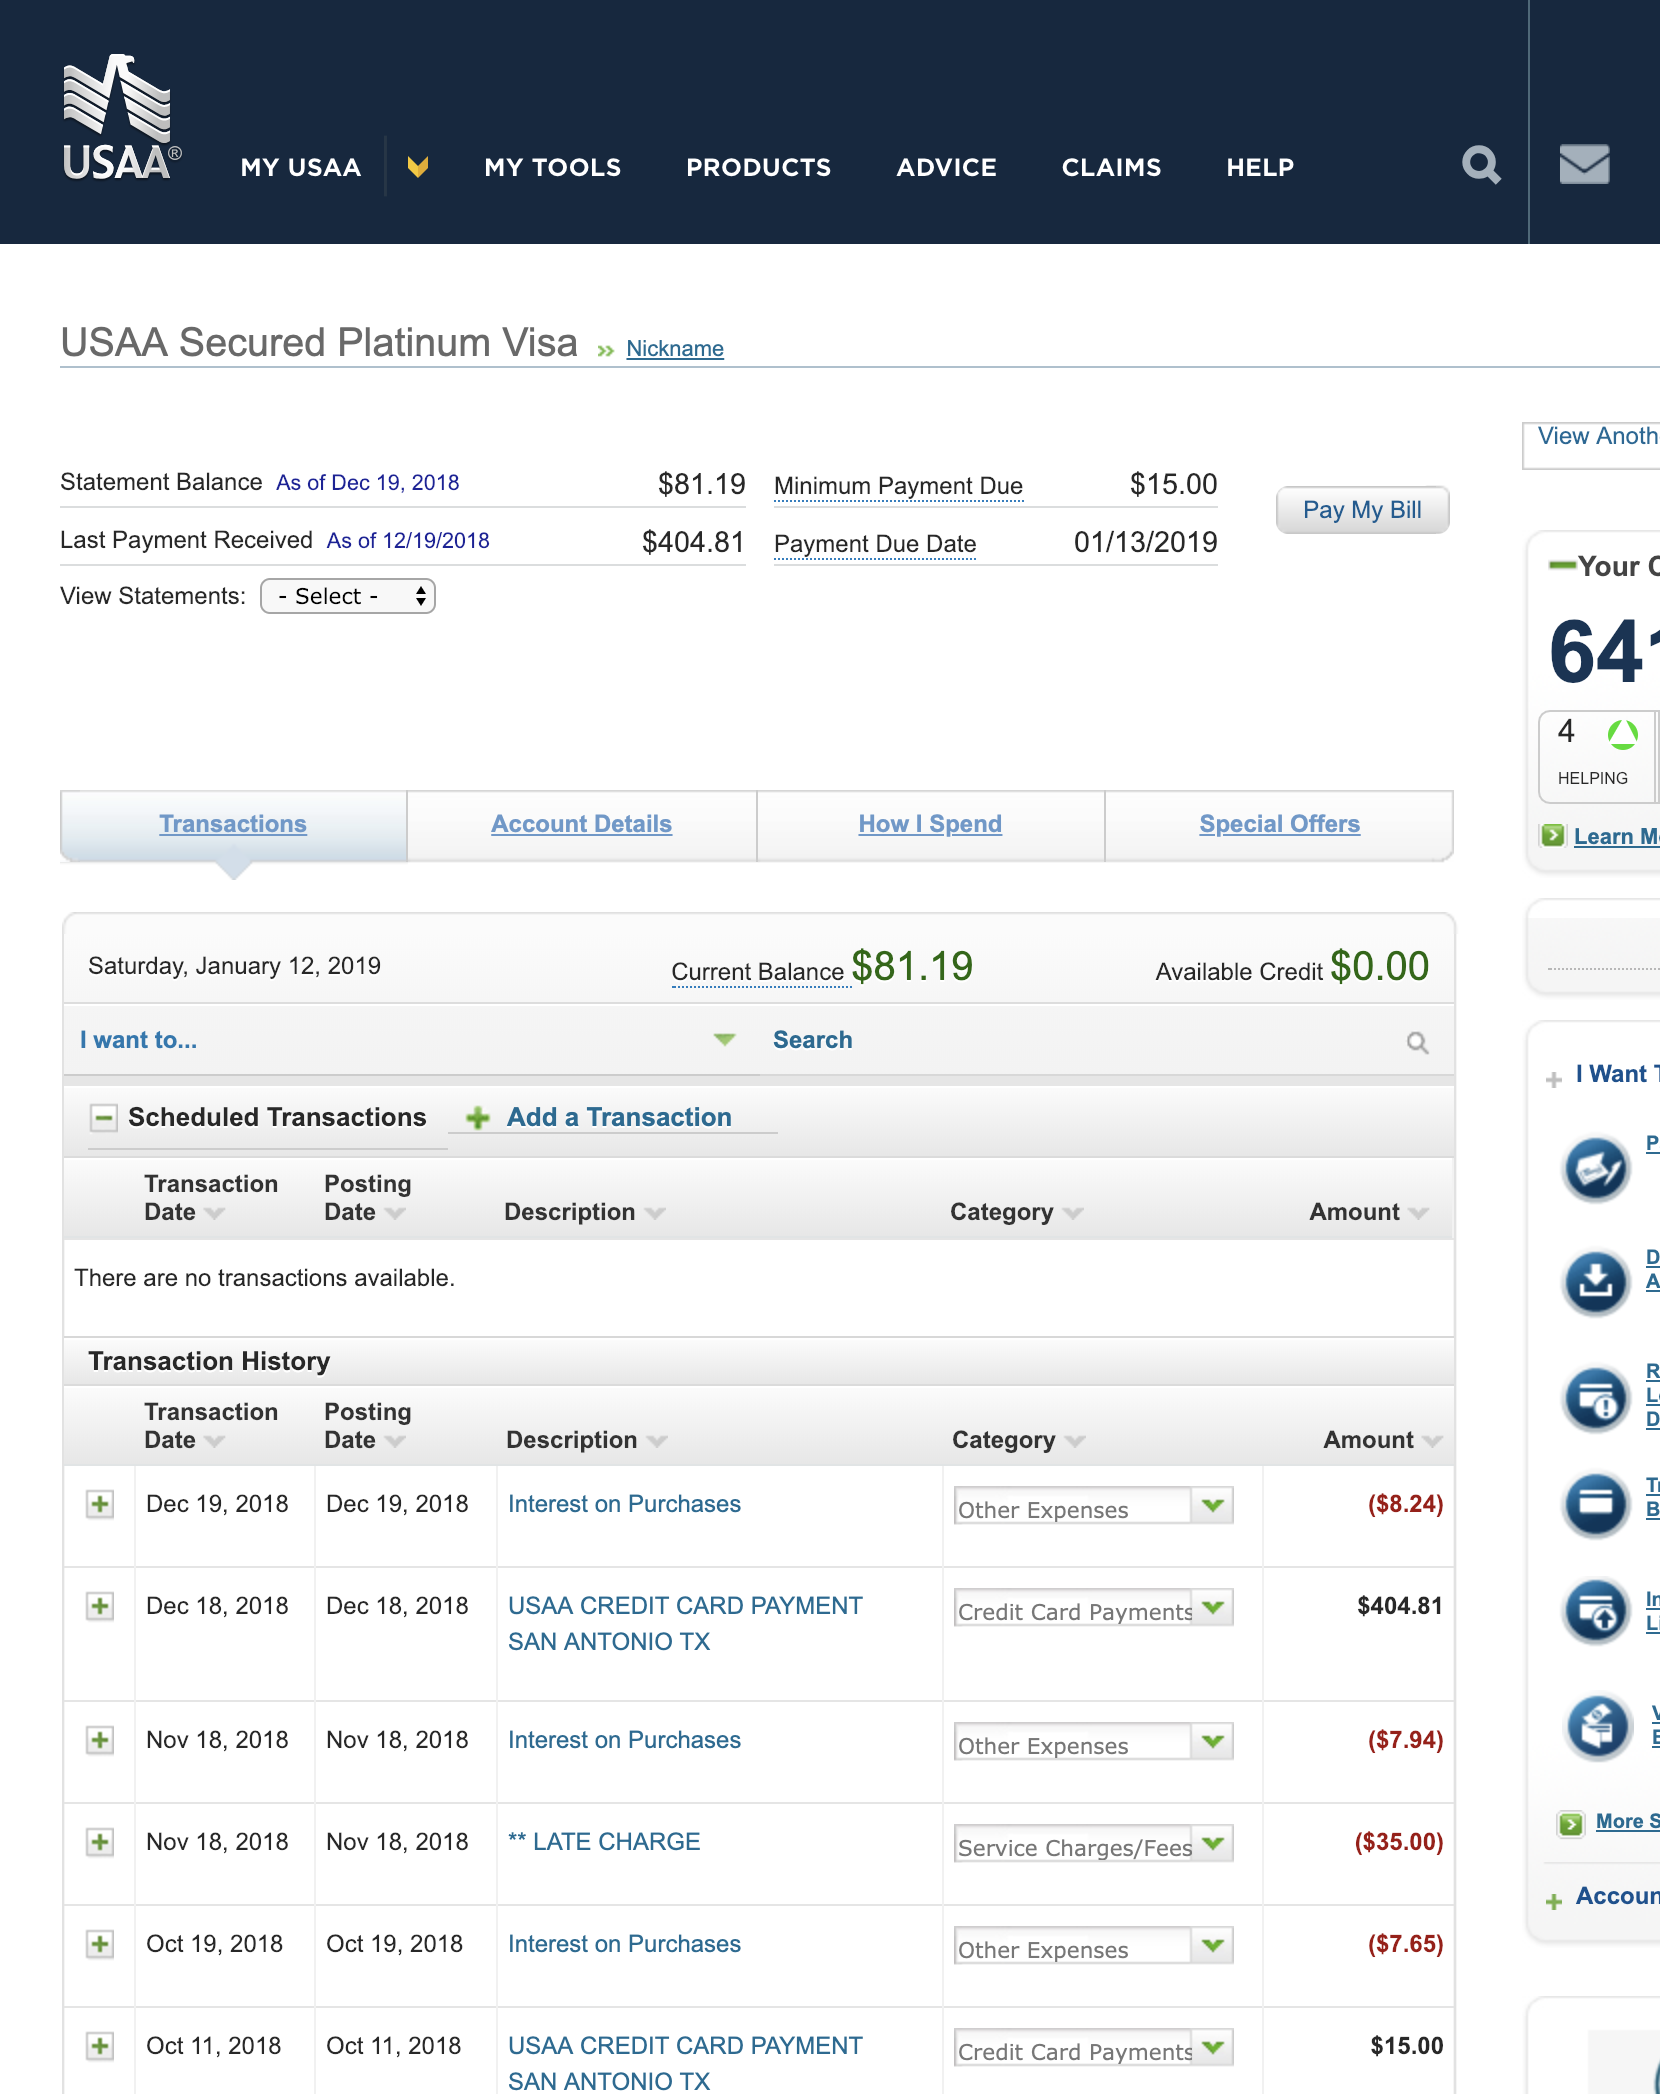
Task: Change category for Oct 11 Credit Card Payments
Action: [x=1093, y=2048]
